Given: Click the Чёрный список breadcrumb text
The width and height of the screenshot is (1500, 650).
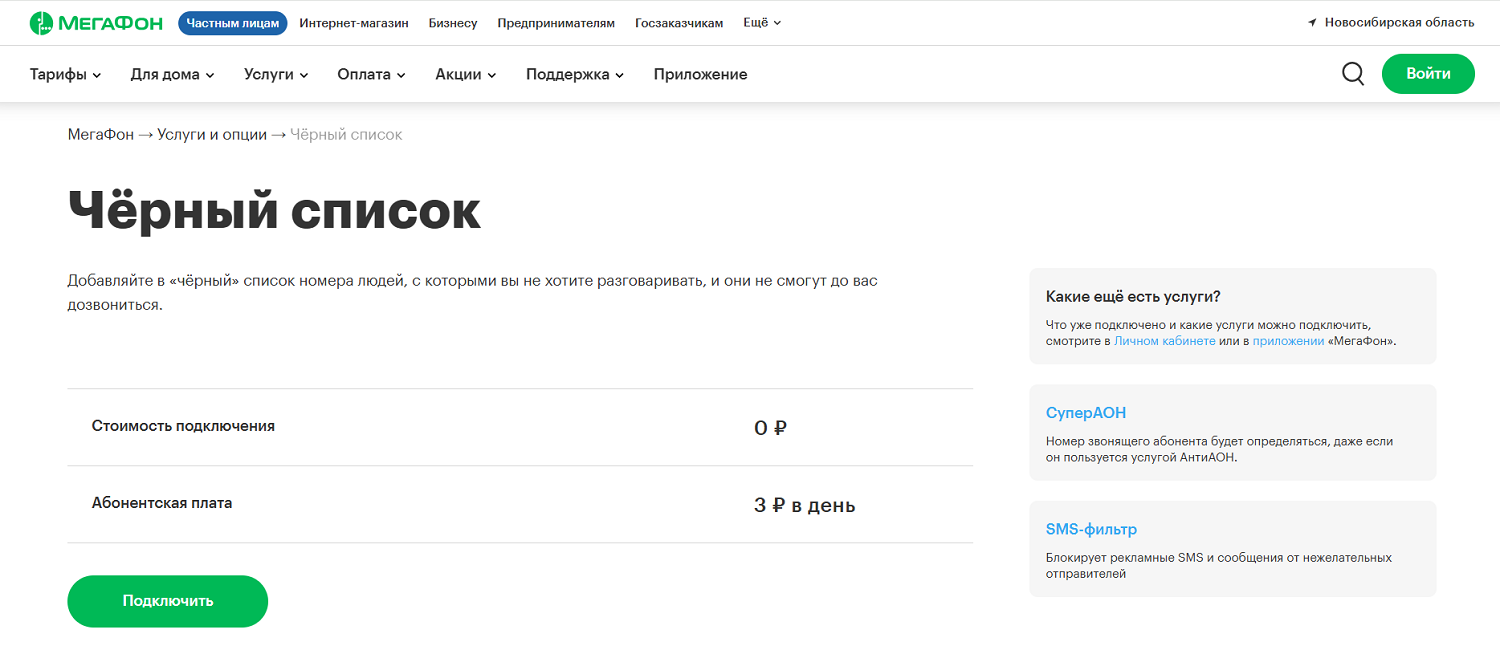Looking at the screenshot, I should coord(346,134).
